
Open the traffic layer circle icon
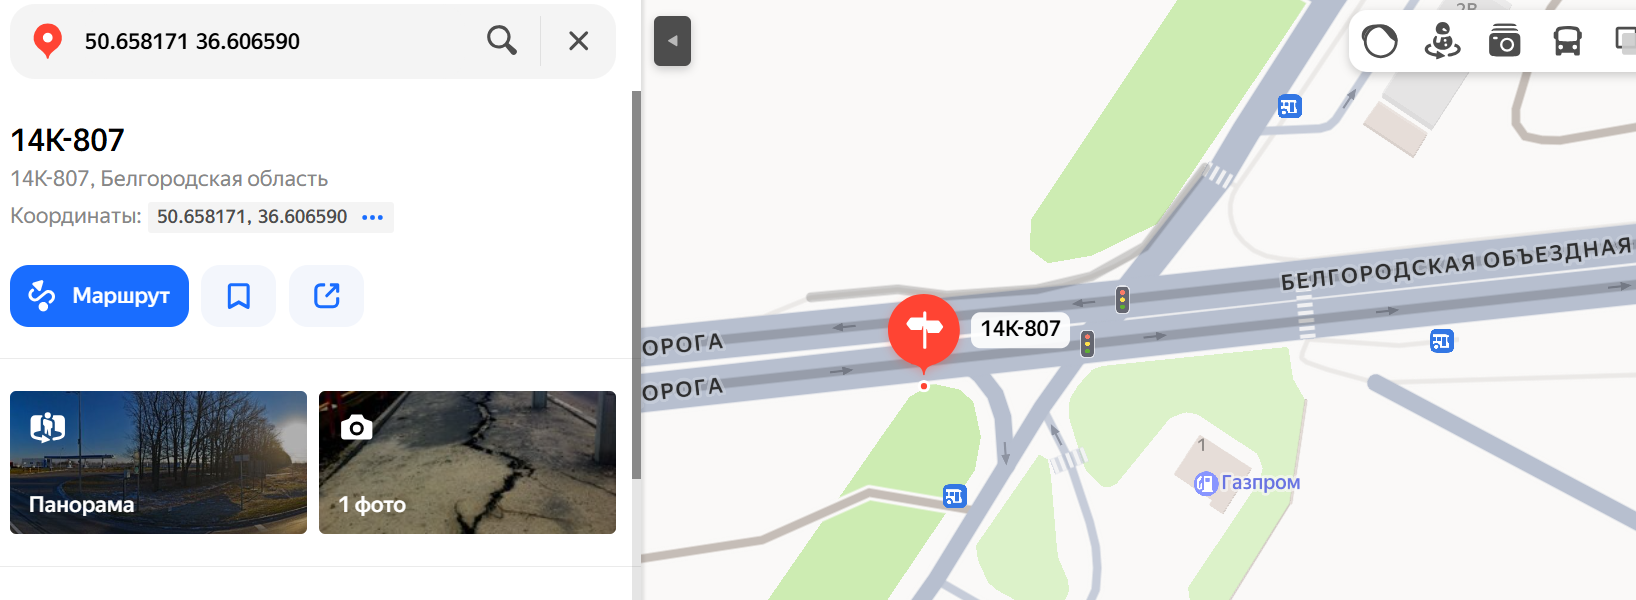tap(1380, 41)
